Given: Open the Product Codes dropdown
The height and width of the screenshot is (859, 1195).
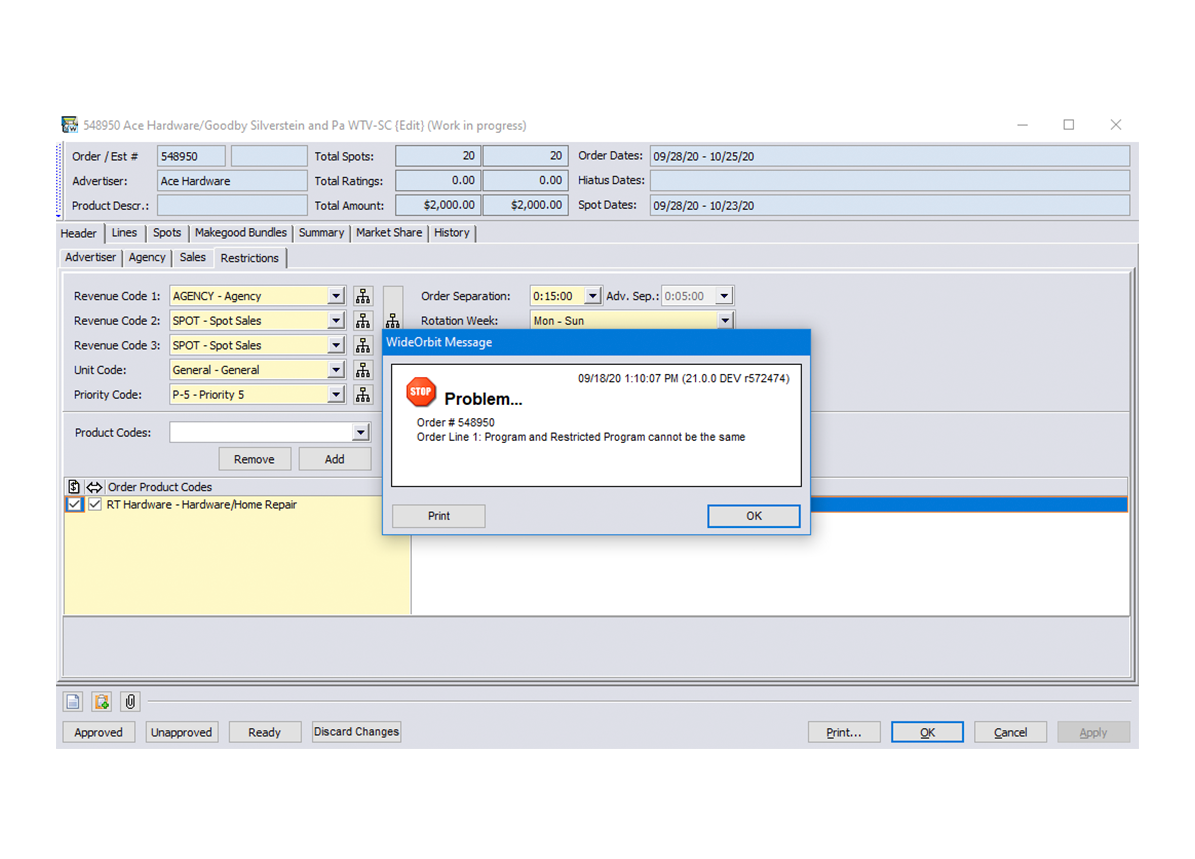Looking at the screenshot, I should [x=361, y=433].
